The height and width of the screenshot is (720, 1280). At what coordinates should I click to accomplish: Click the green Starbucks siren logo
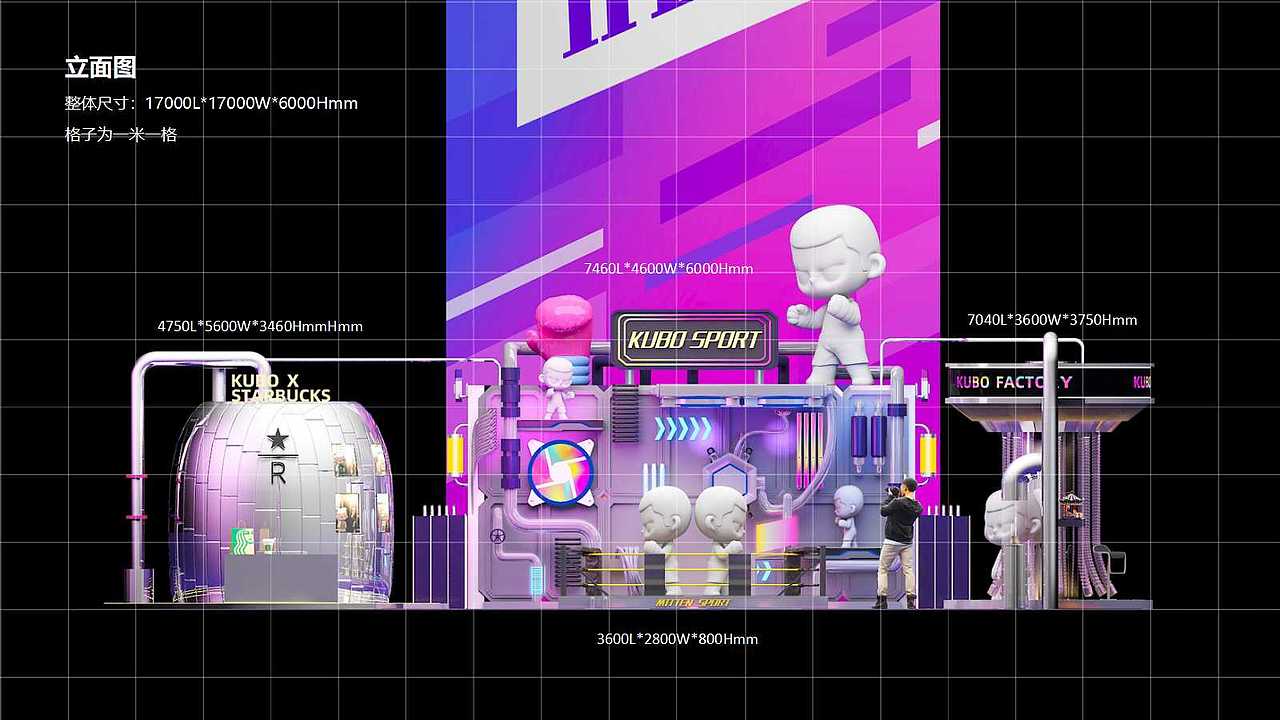[x=243, y=541]
